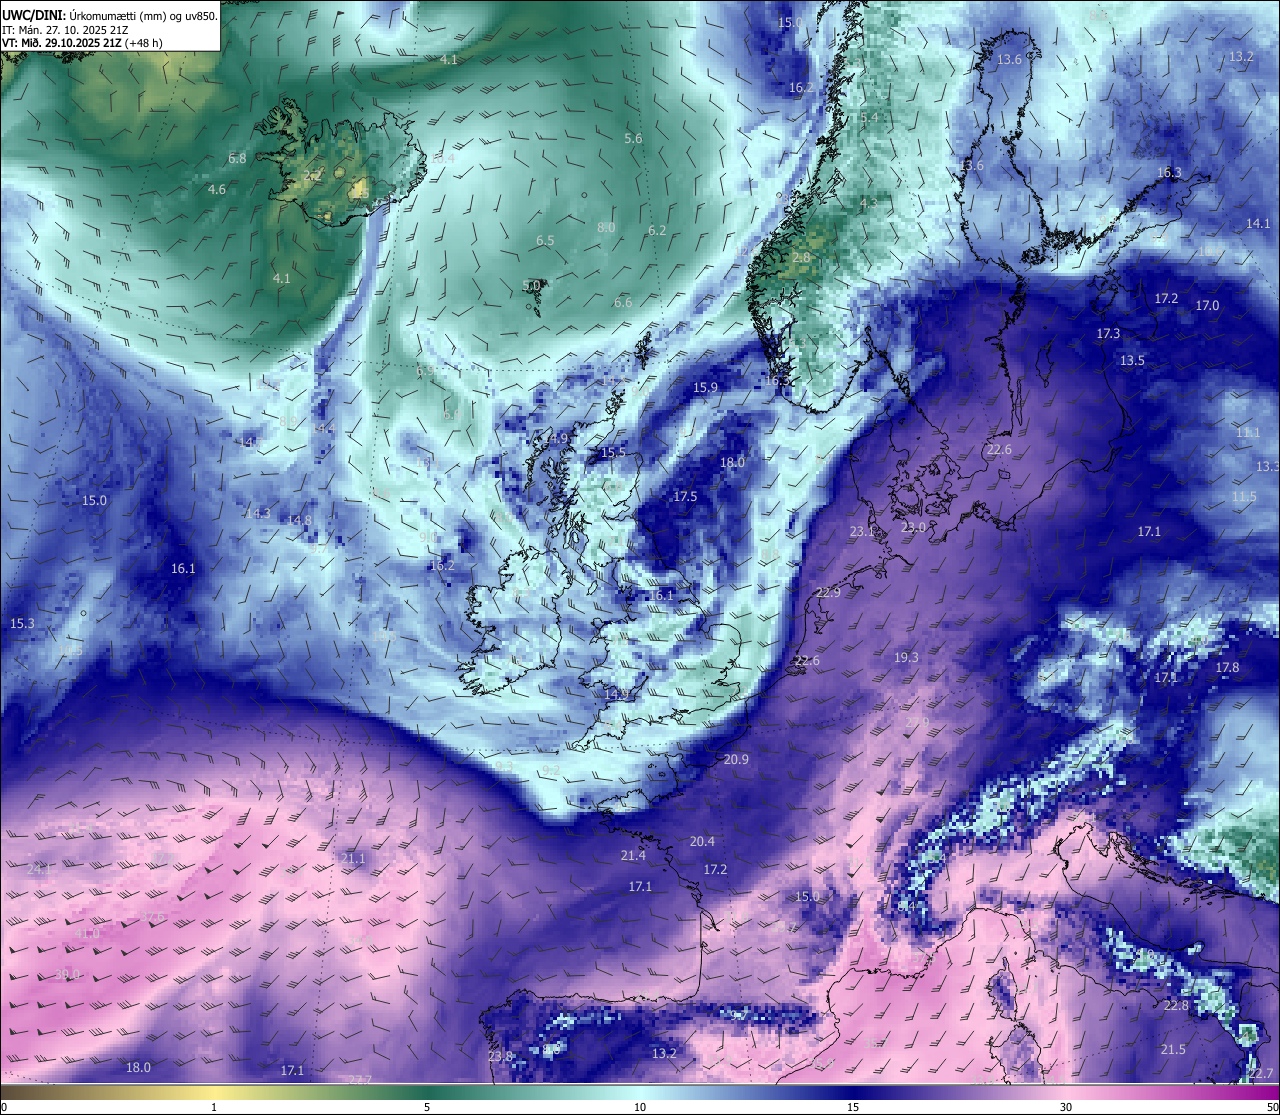Viewport: 1280px width, 1115px height.
Task: Click the 20.4 value over France
Action: (703, 841)
